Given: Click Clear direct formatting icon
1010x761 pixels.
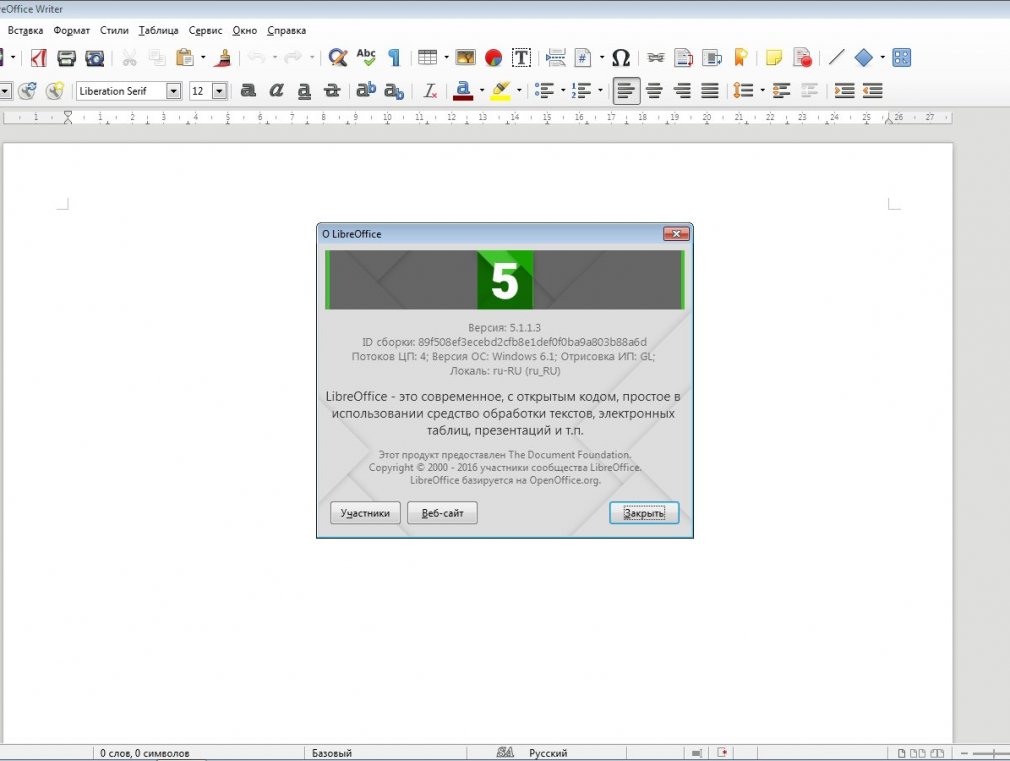Looking at the screenshot, I should [430, 91].
